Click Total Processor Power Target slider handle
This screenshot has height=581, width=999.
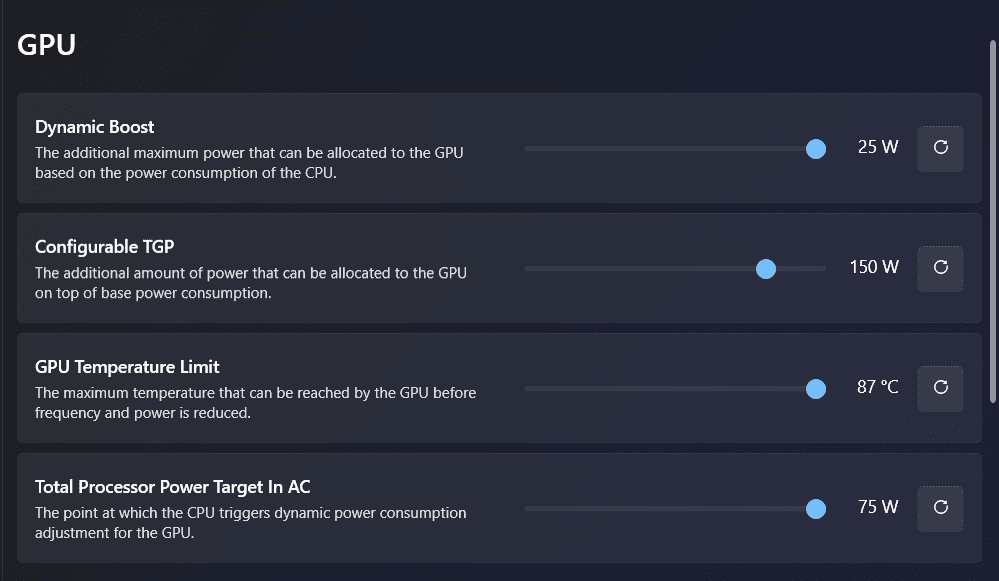(x=816, y=509)
